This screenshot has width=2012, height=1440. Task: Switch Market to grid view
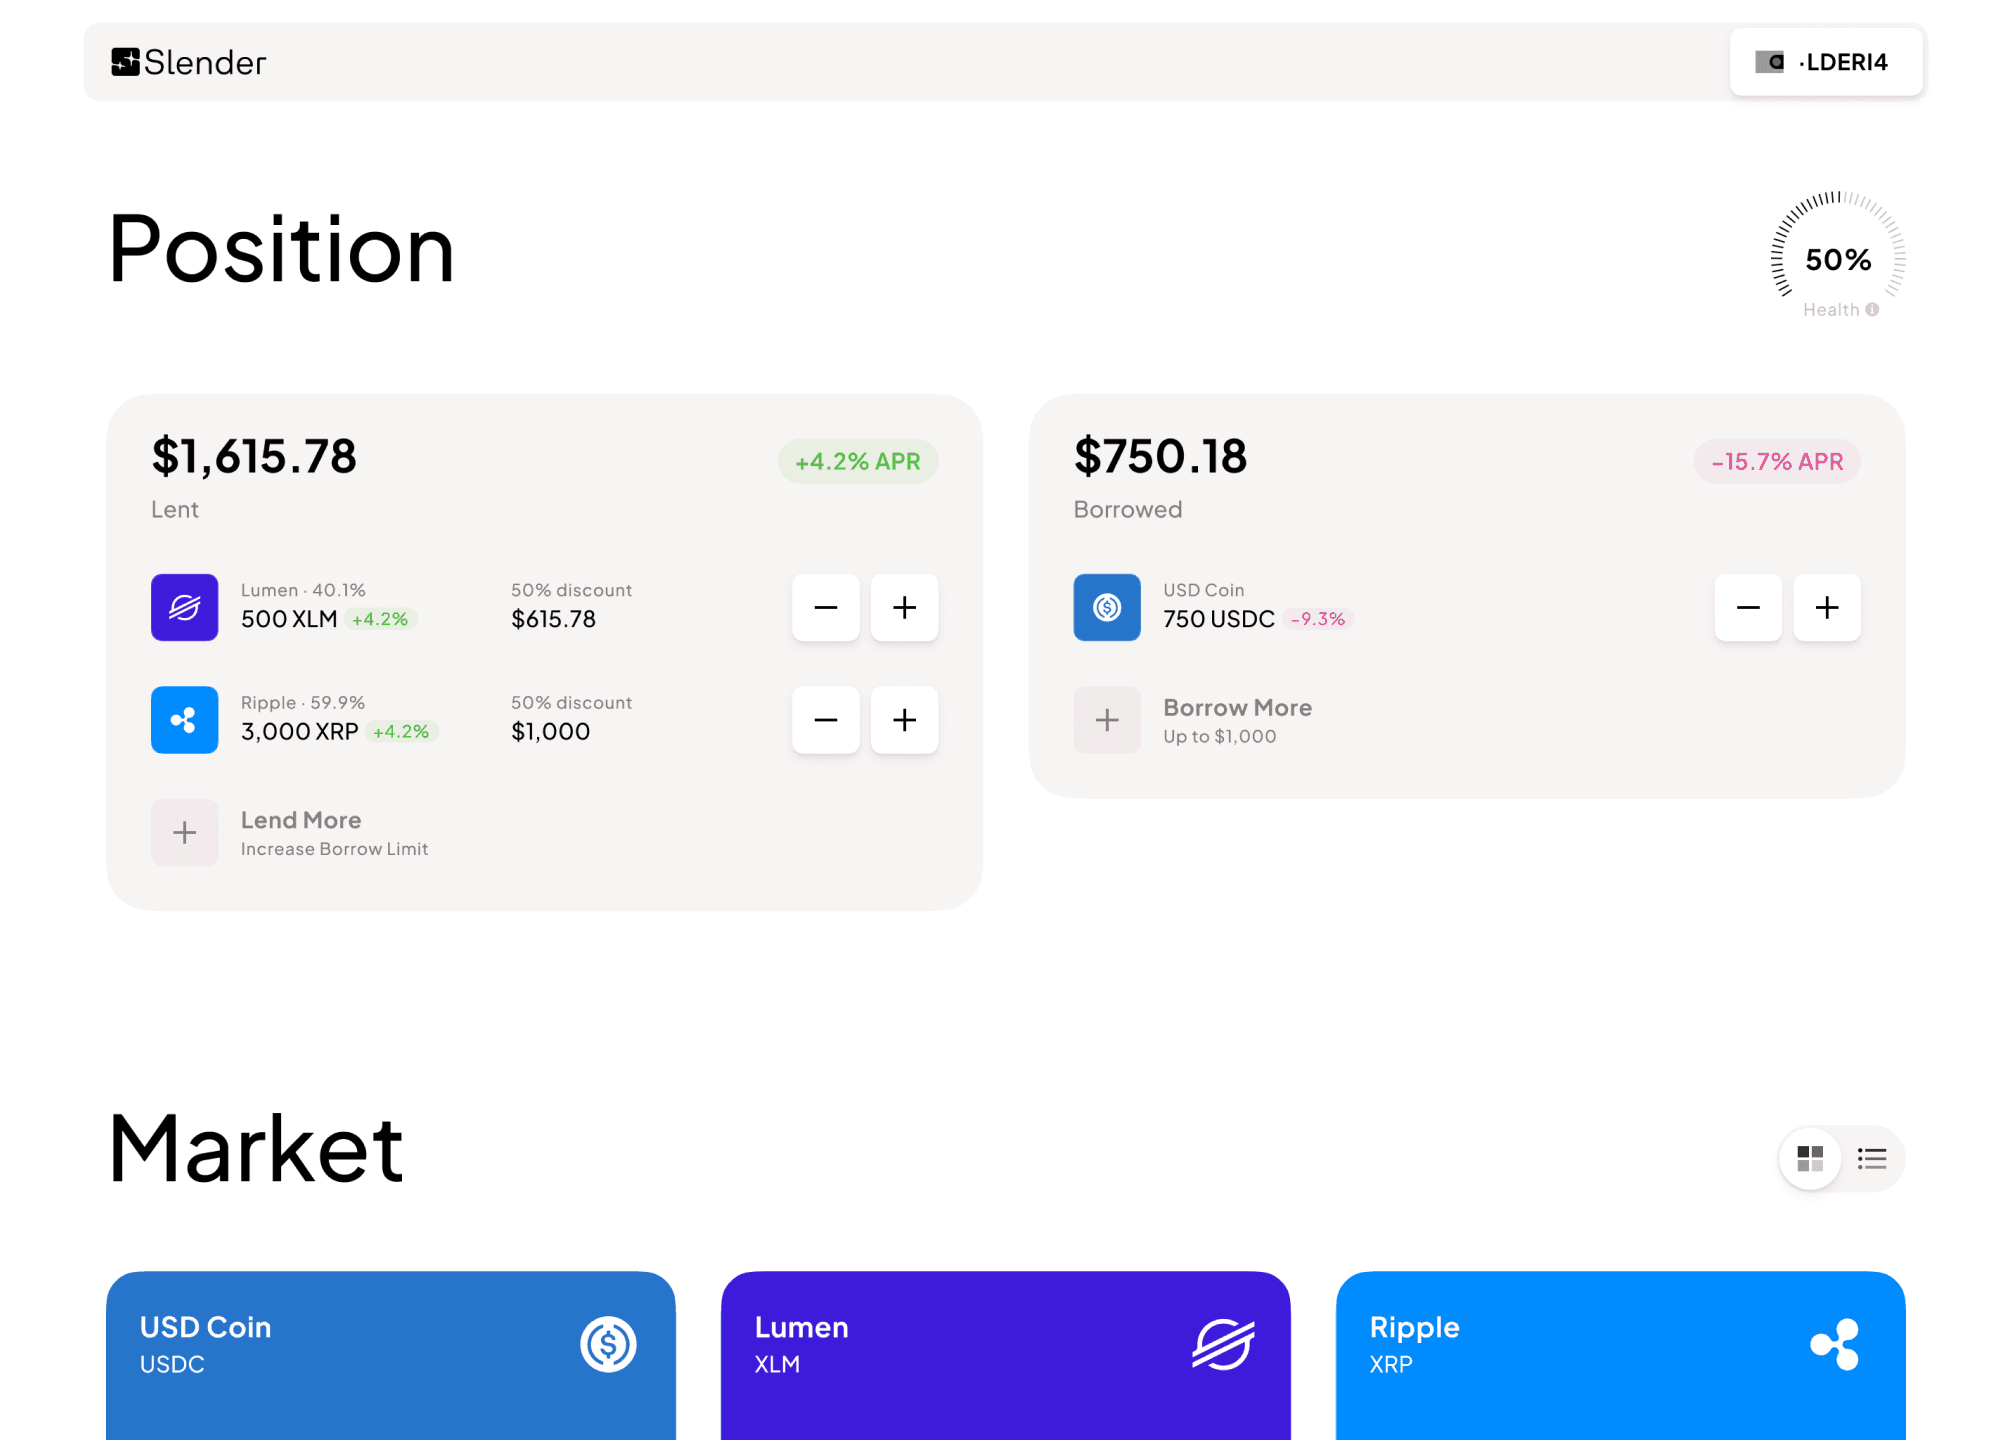tap(1809, 1158)
